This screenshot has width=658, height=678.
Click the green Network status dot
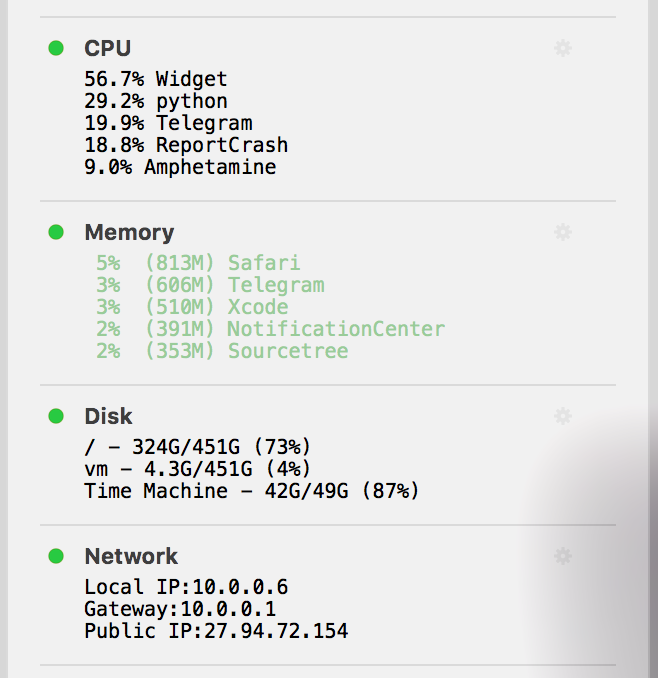point(56,556)
